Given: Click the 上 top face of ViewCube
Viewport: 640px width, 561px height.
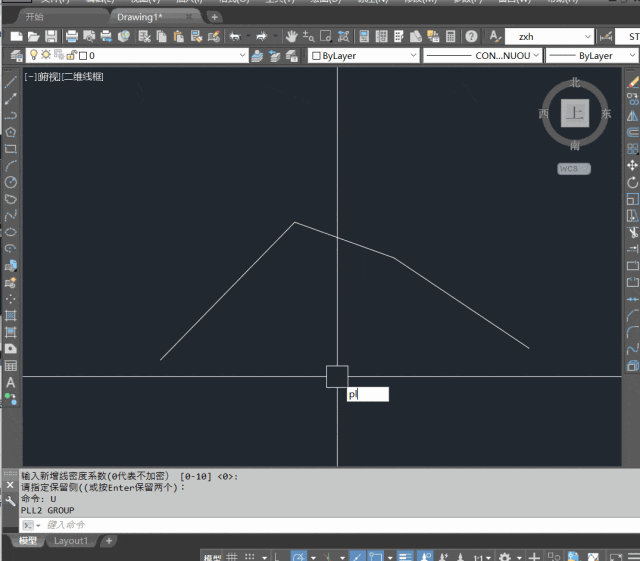Looking at the screenshot, I should pyautogui.click(x=575, y=113).
